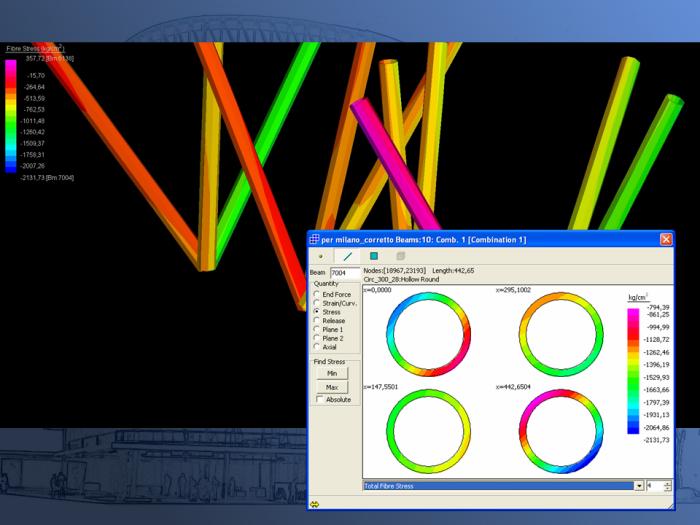Select the node dot icon in dialog toolbar
Viewport: 700px width, 525px height.
(x=321, y=256)
